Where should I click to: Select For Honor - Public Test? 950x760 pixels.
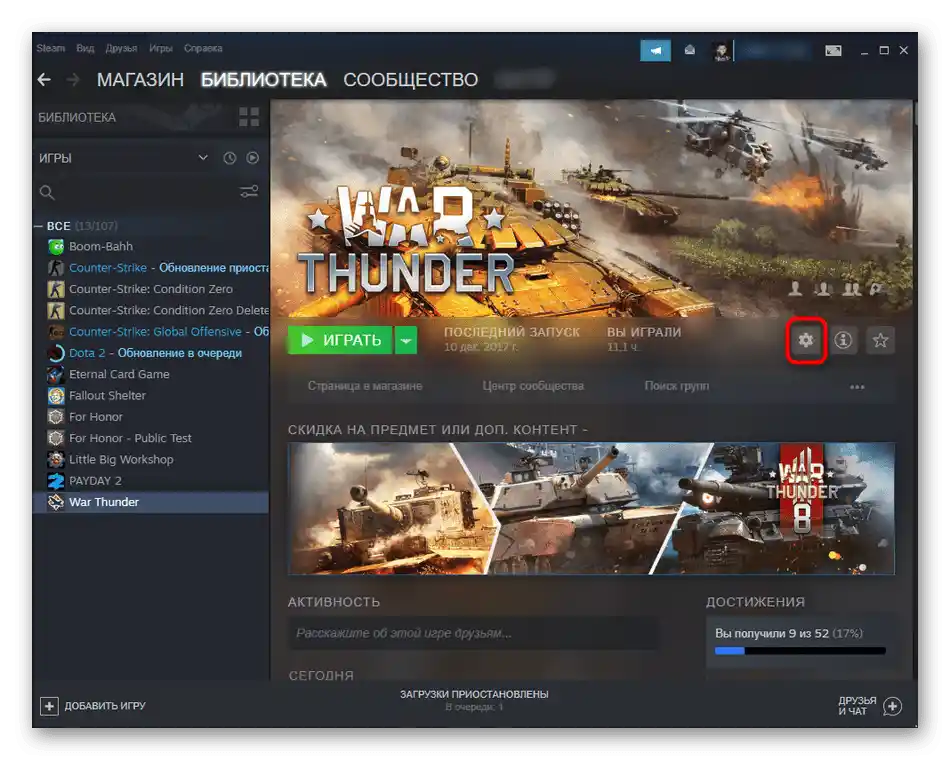pos(151,438)
